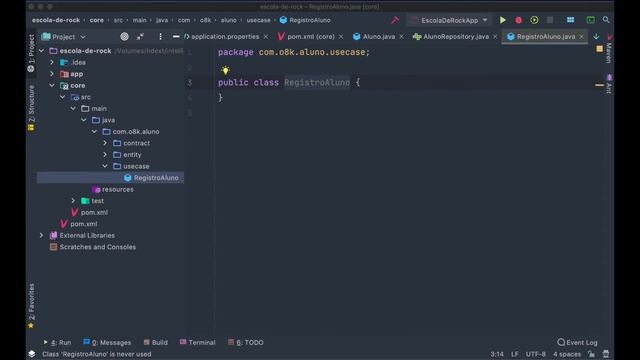Close the application.properties tab
Image resolution: width=640 pixels, height=360 pixels.
[266, 37]
